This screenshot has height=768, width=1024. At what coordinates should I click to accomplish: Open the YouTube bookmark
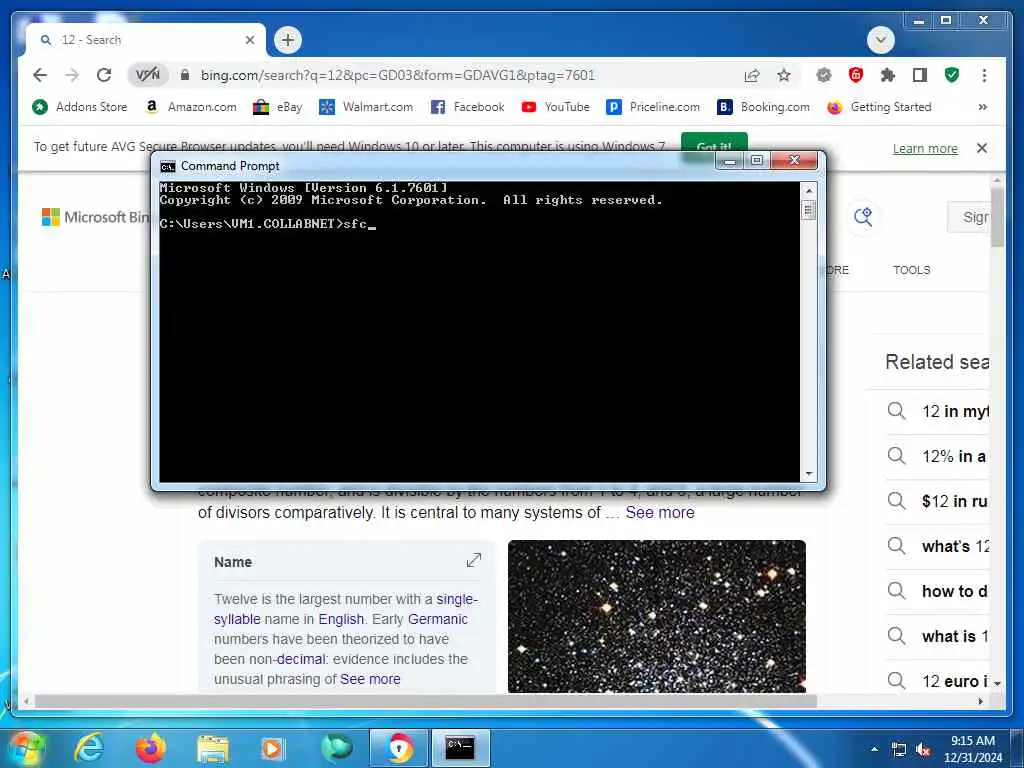coord(556,107)
